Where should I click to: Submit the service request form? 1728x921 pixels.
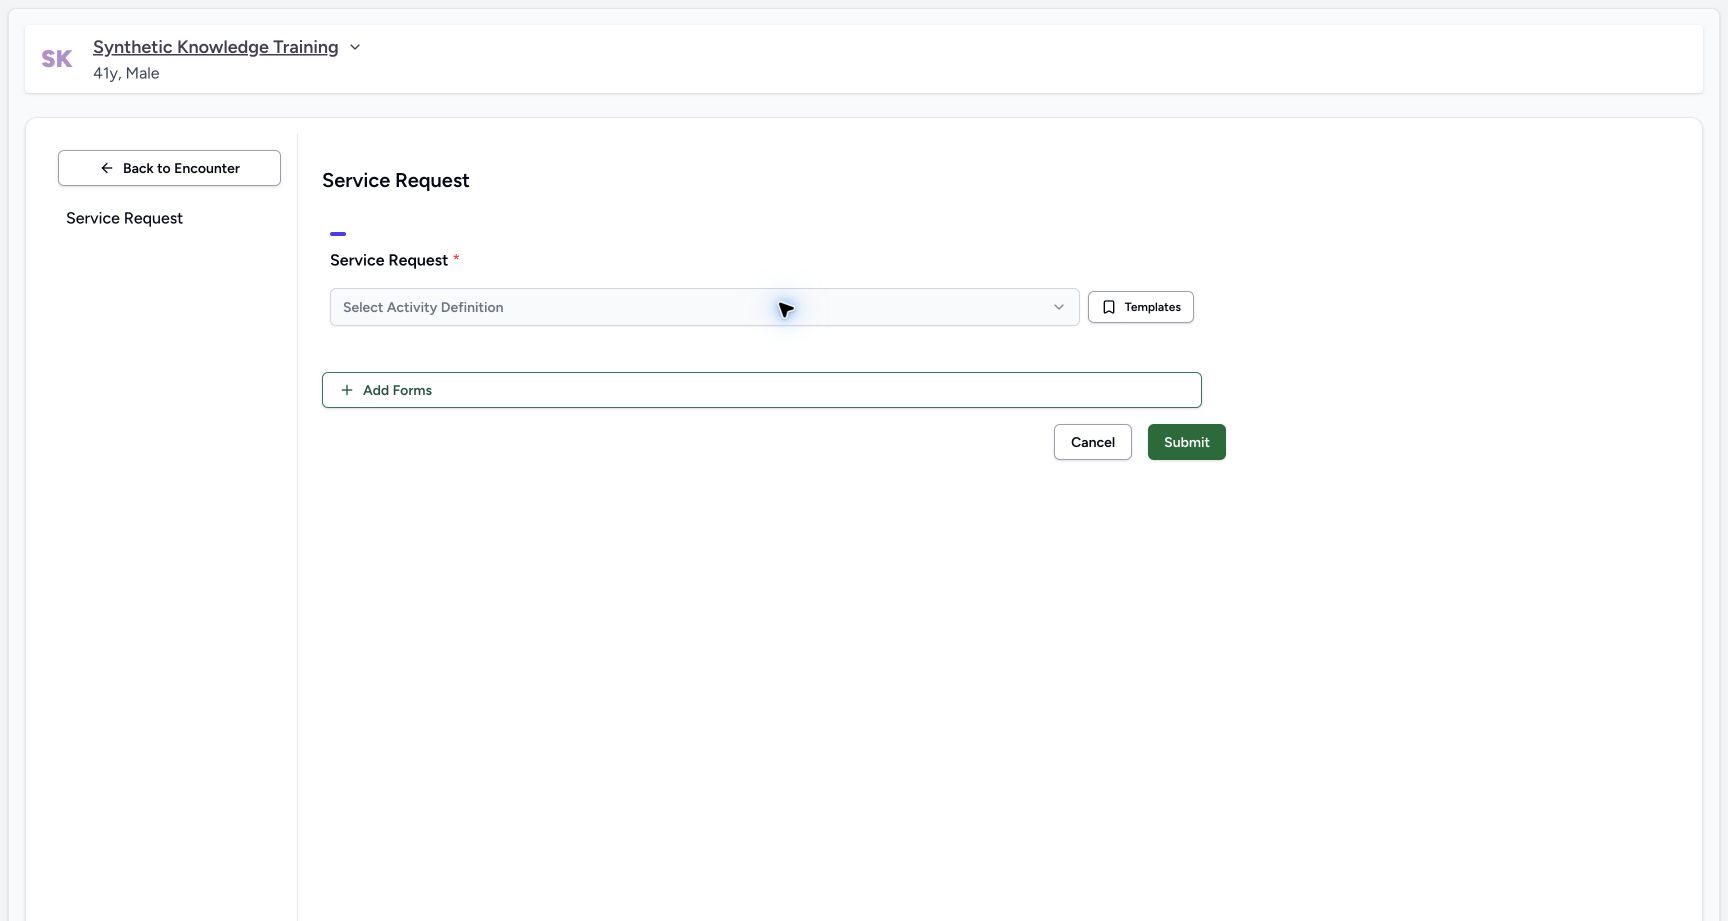coord(1186,442)
